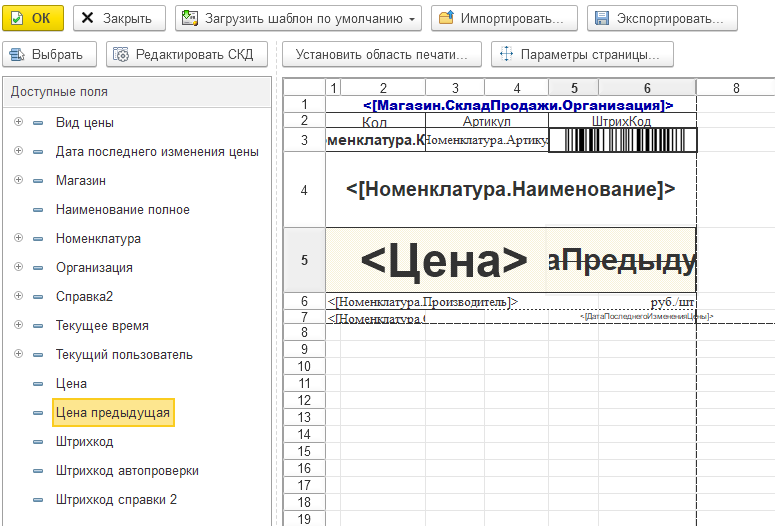This screenshot has height=526, width=775.
Task: Click the Экспортировать floppy disk icon button
Action: click(661, 18)
